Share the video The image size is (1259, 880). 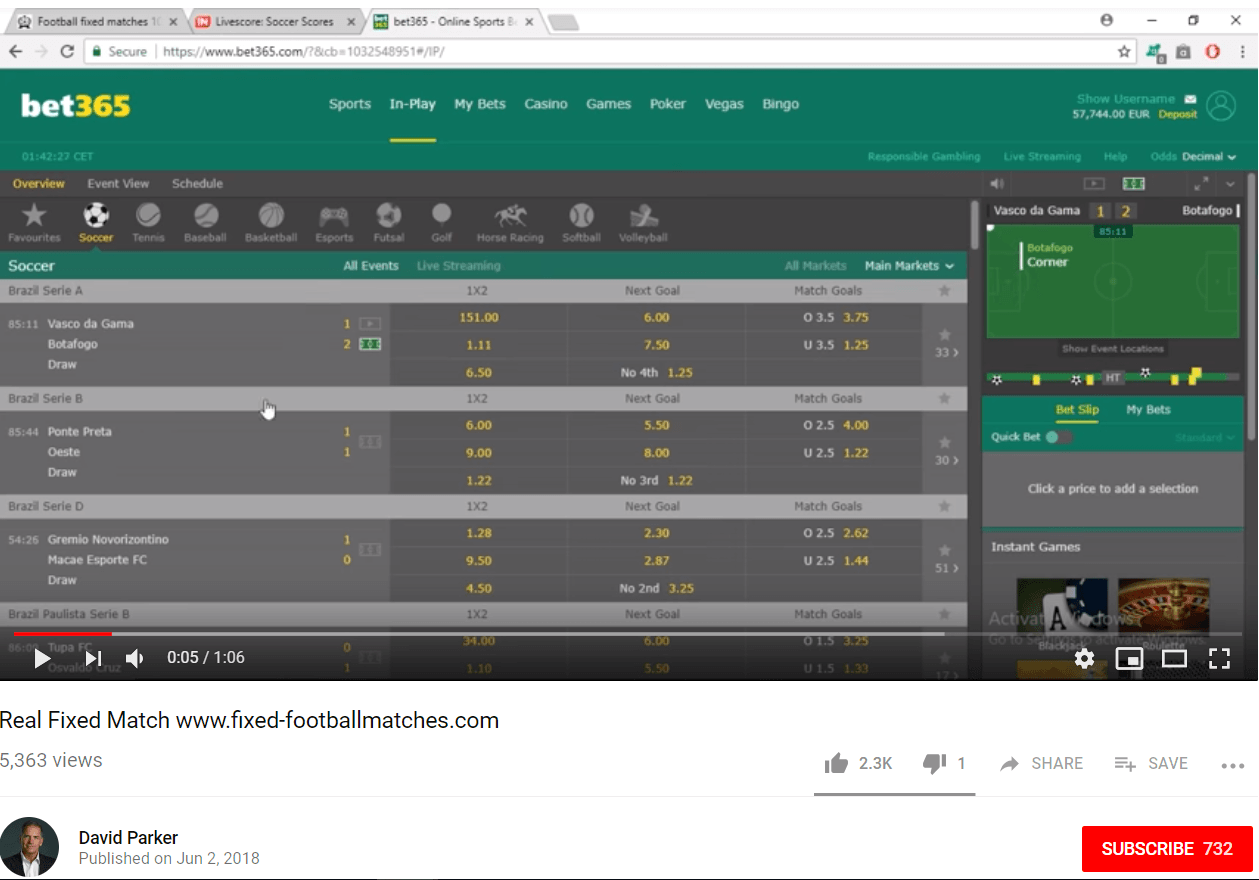click(1042, 764)
